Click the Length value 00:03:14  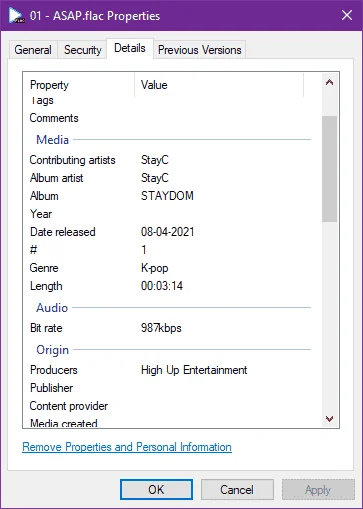[162, 286]
